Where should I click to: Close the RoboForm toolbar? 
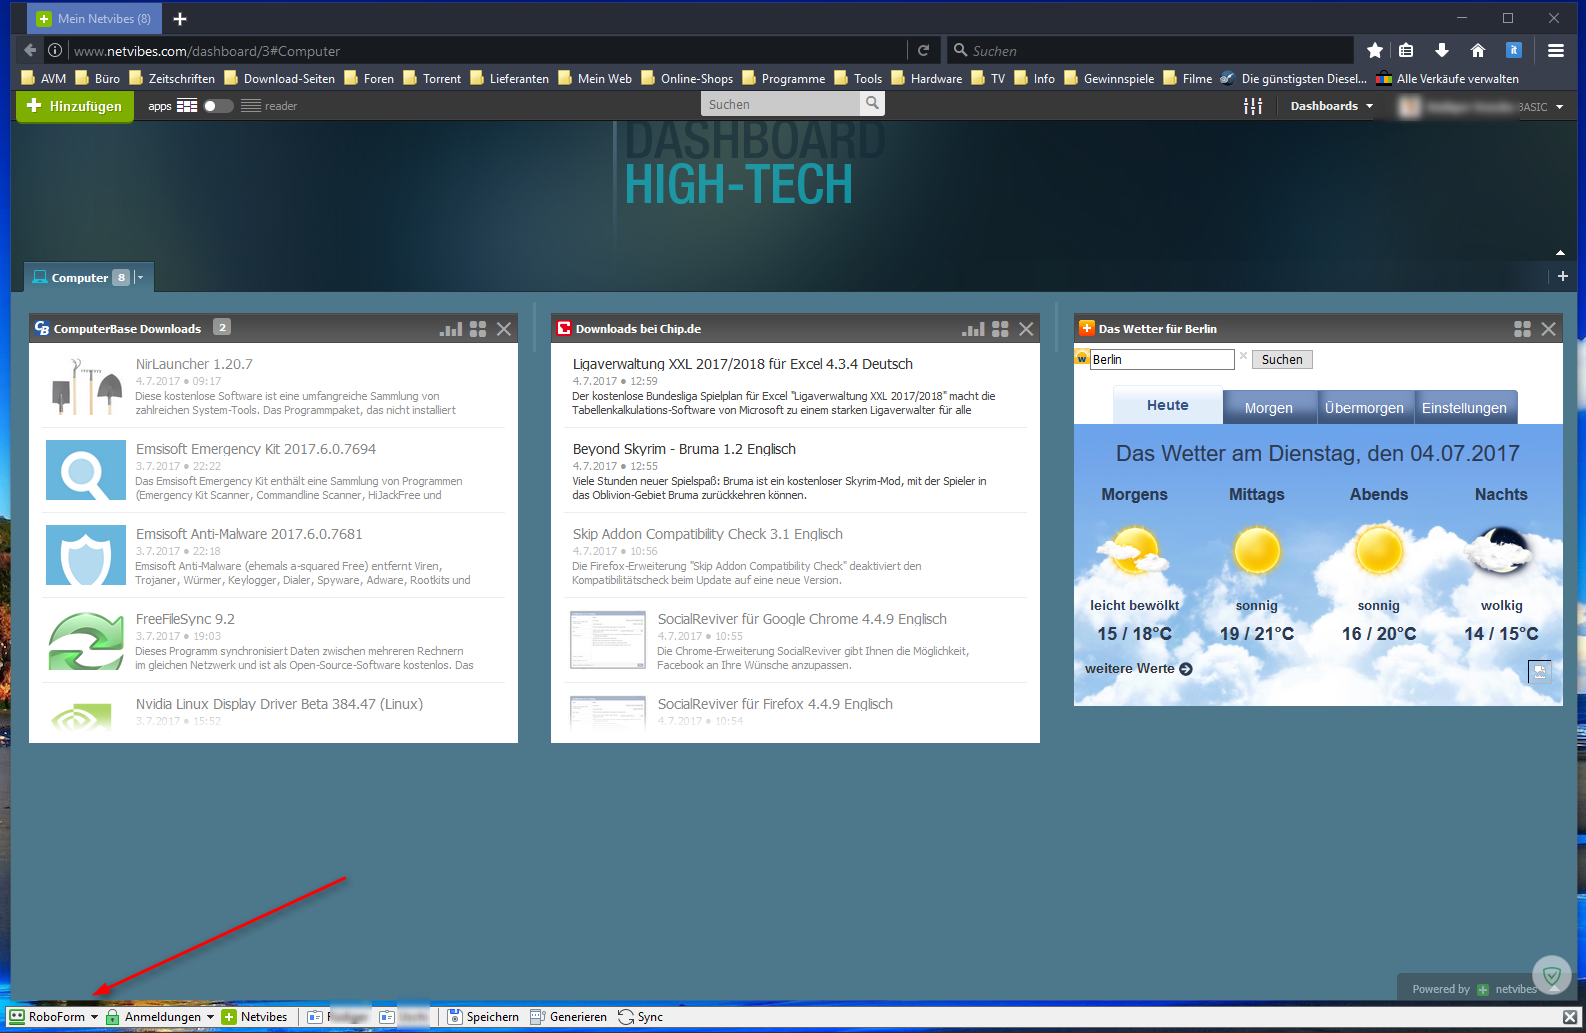tap(1570, 1017)
